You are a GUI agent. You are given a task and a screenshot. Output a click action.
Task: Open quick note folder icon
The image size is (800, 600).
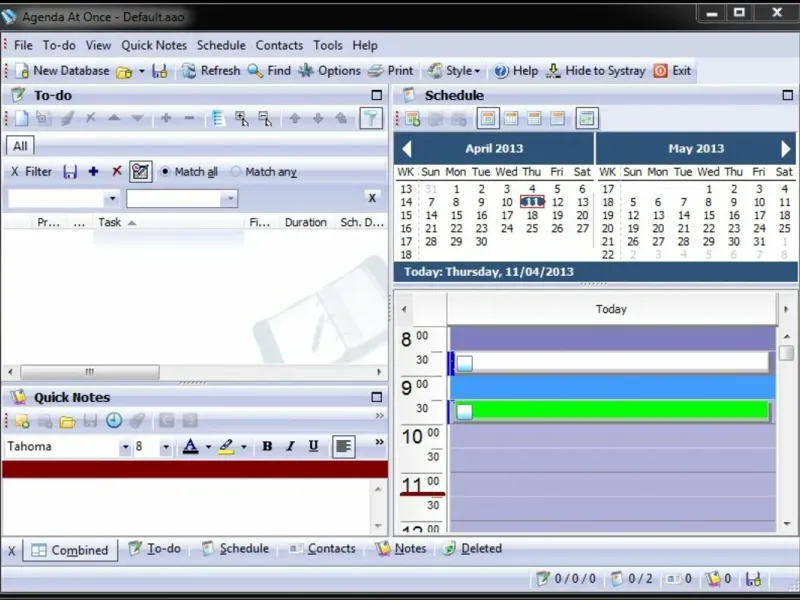click(x=67, y=421)
